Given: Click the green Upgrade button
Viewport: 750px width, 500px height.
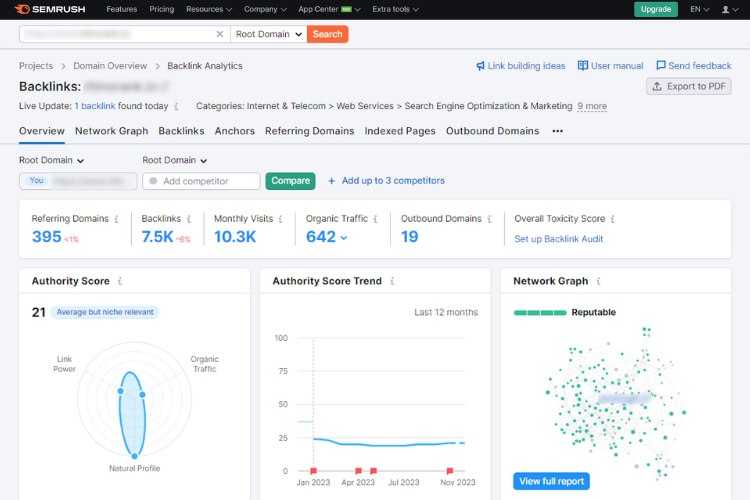Looking at the screenshot, I should [656, 9].
